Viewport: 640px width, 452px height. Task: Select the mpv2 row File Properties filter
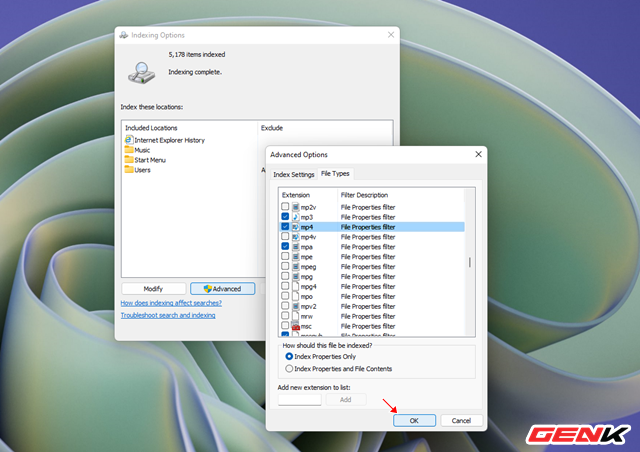point(368,306)
